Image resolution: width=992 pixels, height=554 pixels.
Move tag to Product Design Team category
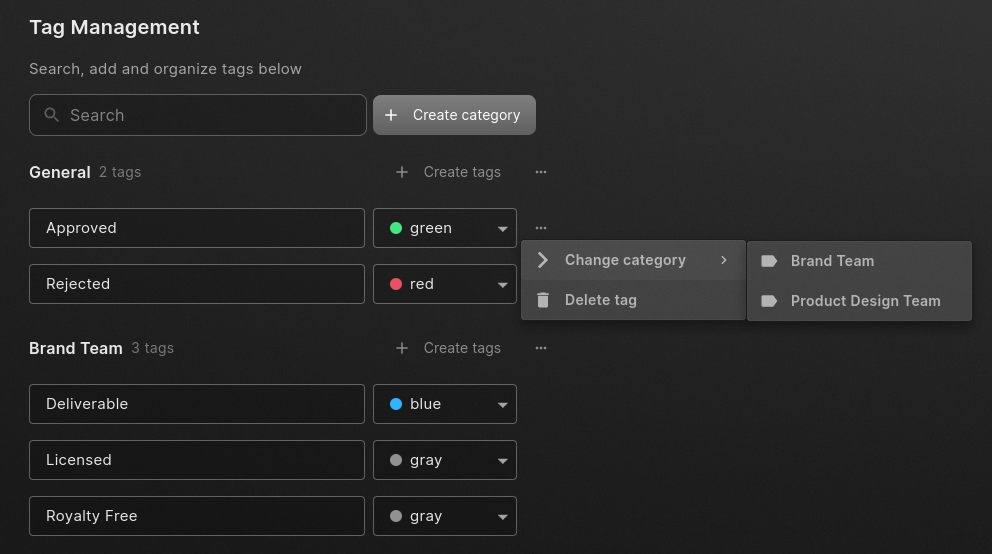pos(859,301)
